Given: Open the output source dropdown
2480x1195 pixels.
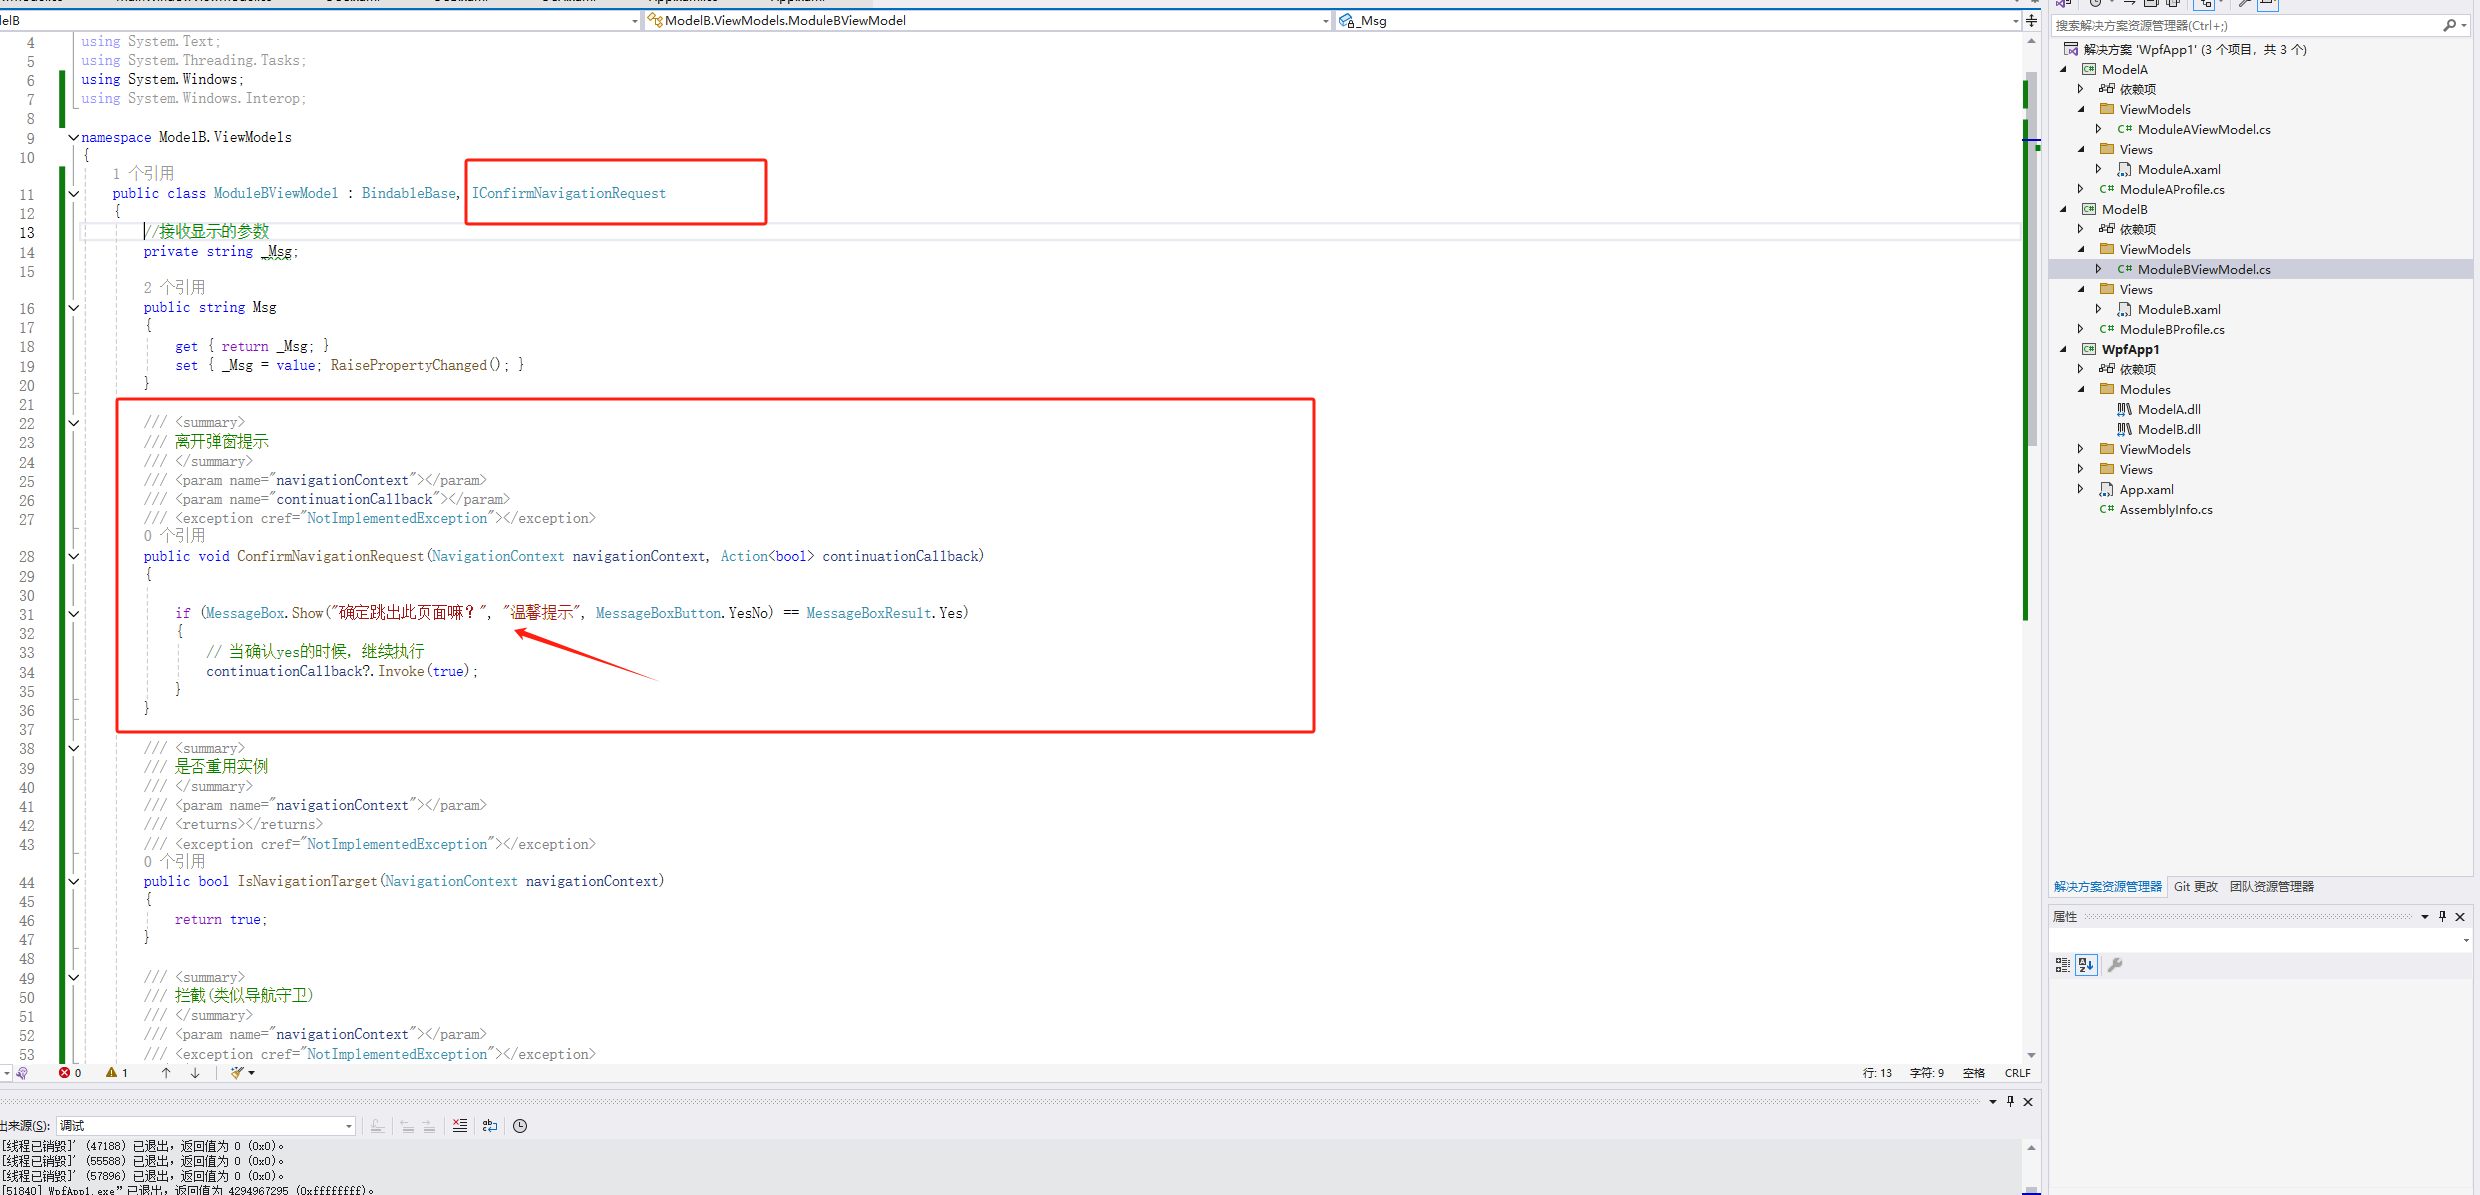Looking at the screenshot, I should pyautogui.click(x=348, y=1126).
